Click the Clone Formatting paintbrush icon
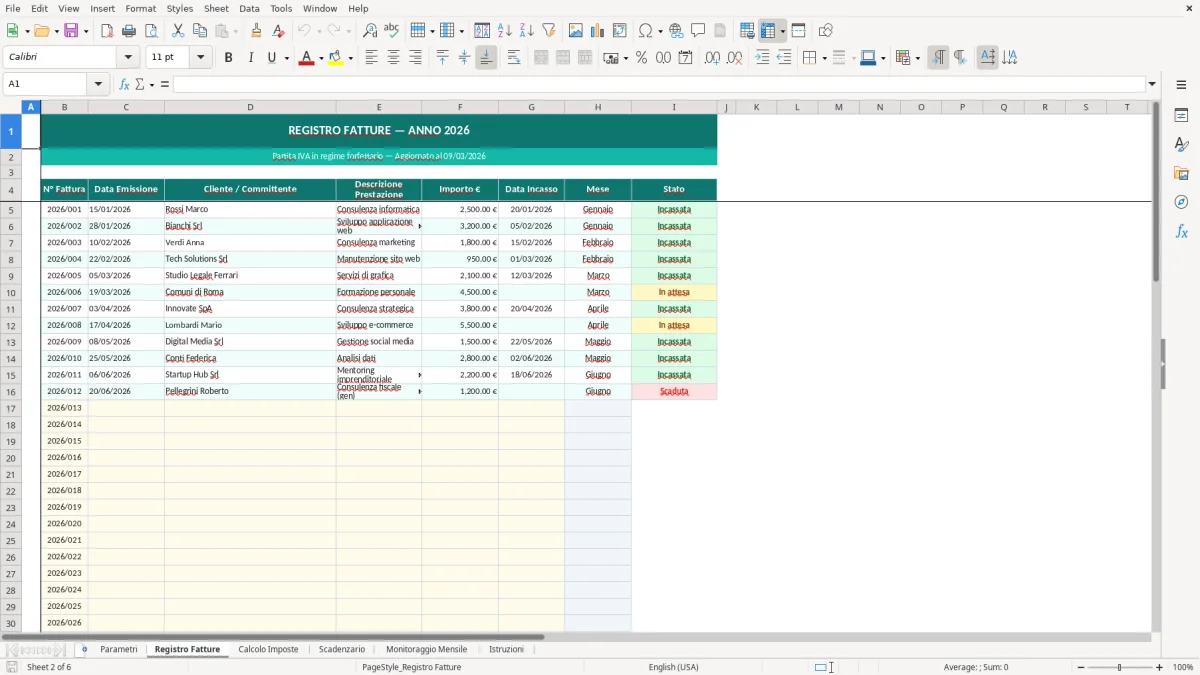The height and width of the screenshot is (675, 1200). [x=256, y=31]
